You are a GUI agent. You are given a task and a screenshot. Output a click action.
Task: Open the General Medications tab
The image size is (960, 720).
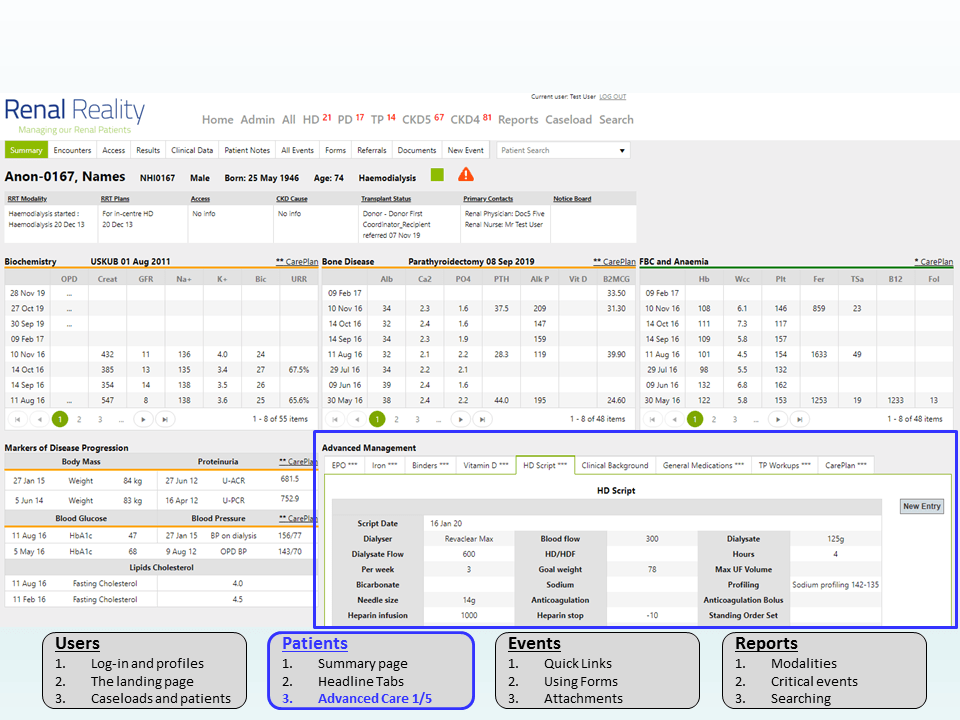pos(703,465)
